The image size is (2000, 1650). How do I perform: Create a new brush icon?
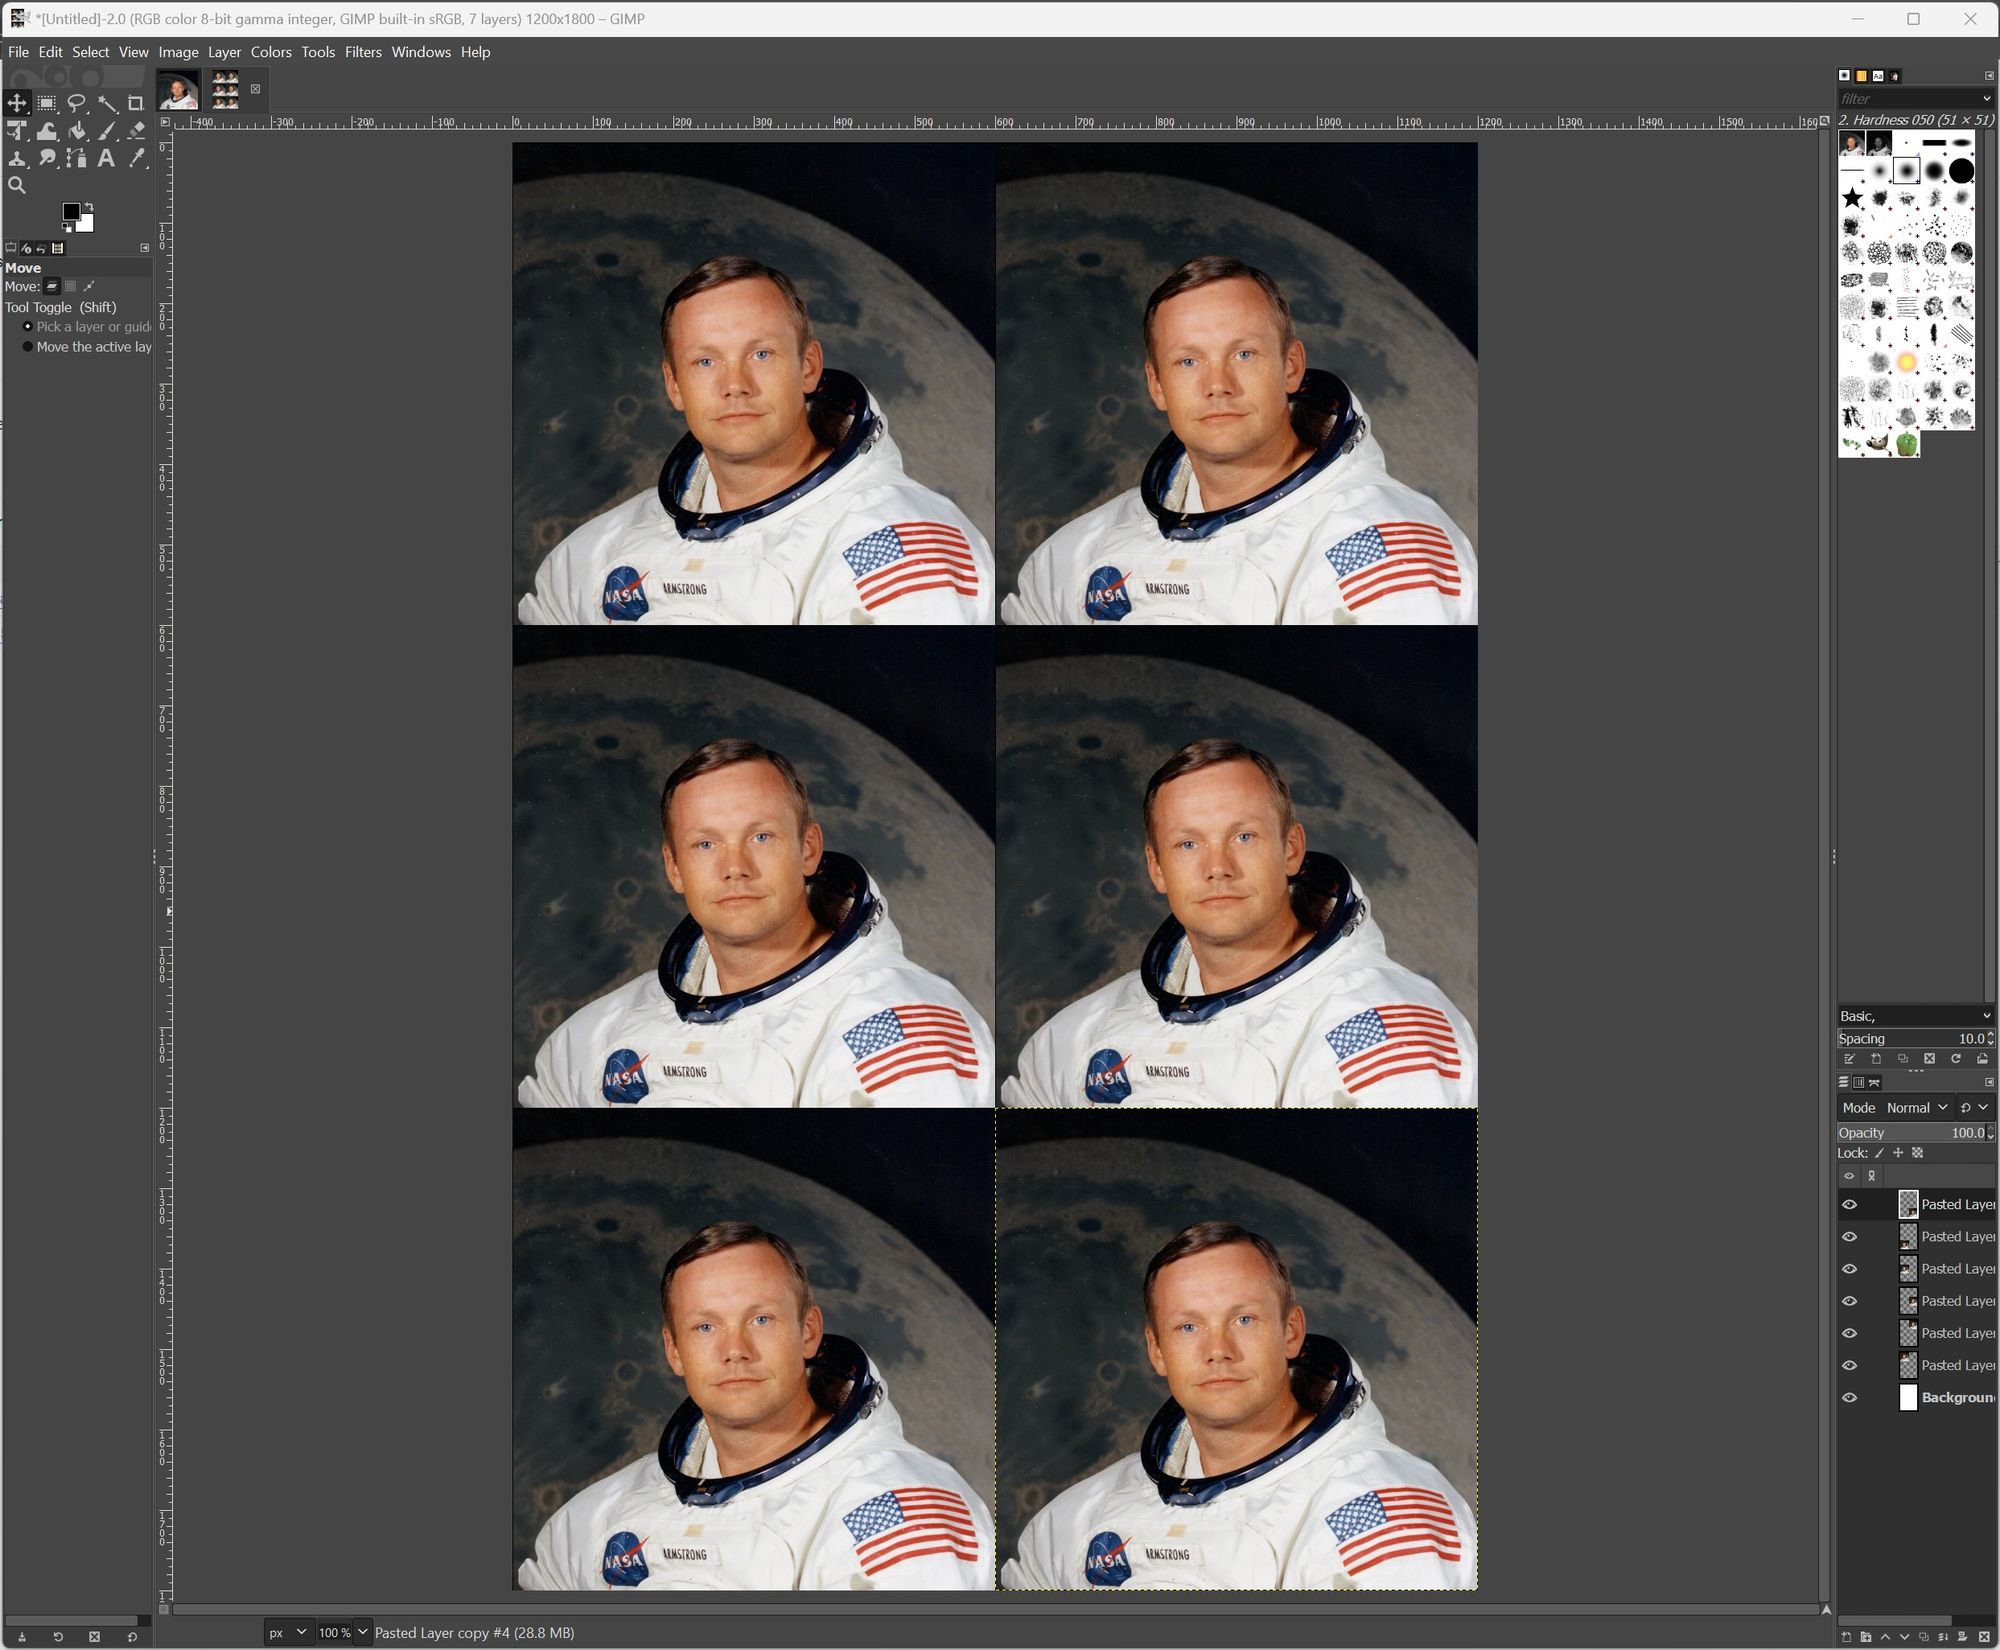1876,1059
